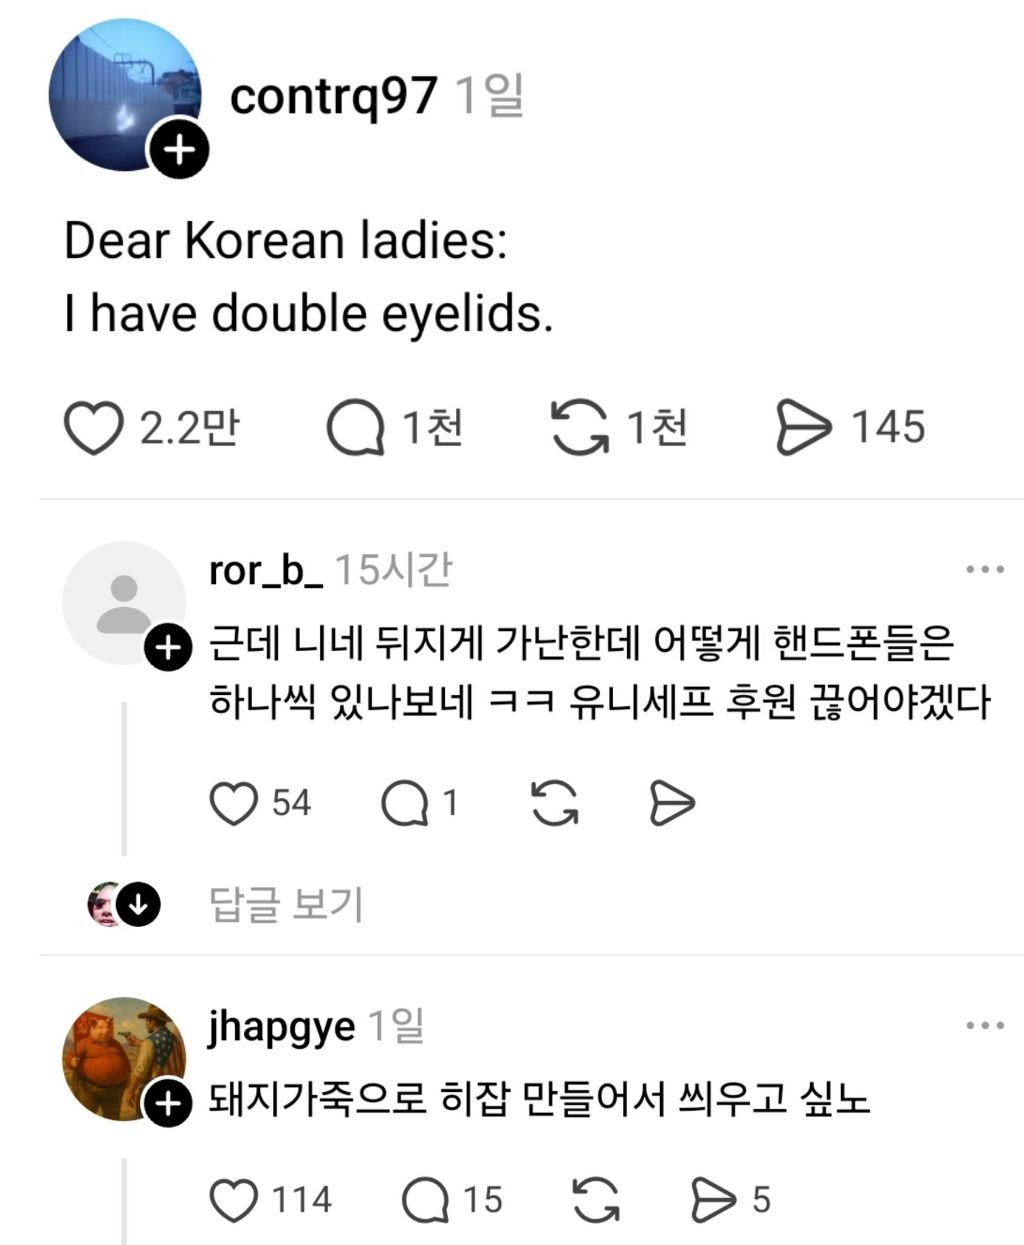Follow ror_b_ via the plus badge

click(x=167, y=648)
